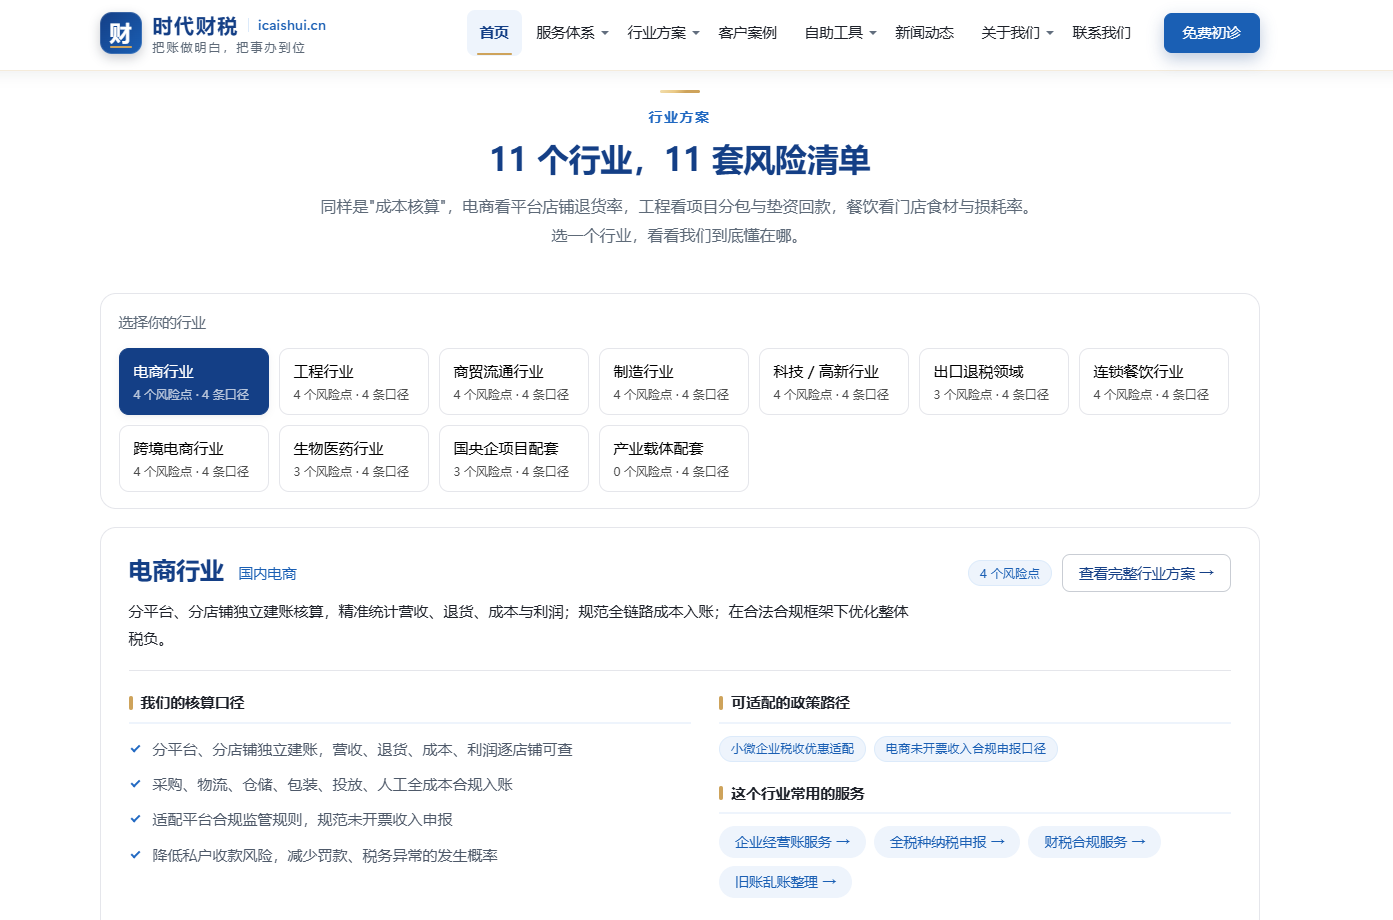Click the 小微企业税收优惠适配 policy tag
Viewport: 1393px width, 920px height.
click(793, 749)
